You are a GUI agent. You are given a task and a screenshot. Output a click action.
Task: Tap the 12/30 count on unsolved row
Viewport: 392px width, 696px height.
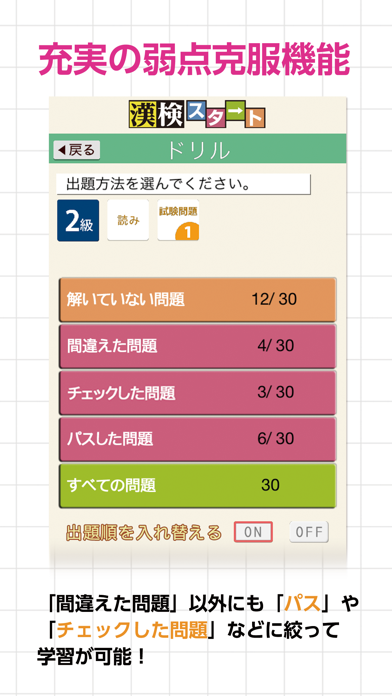click(x=274, y=300)
